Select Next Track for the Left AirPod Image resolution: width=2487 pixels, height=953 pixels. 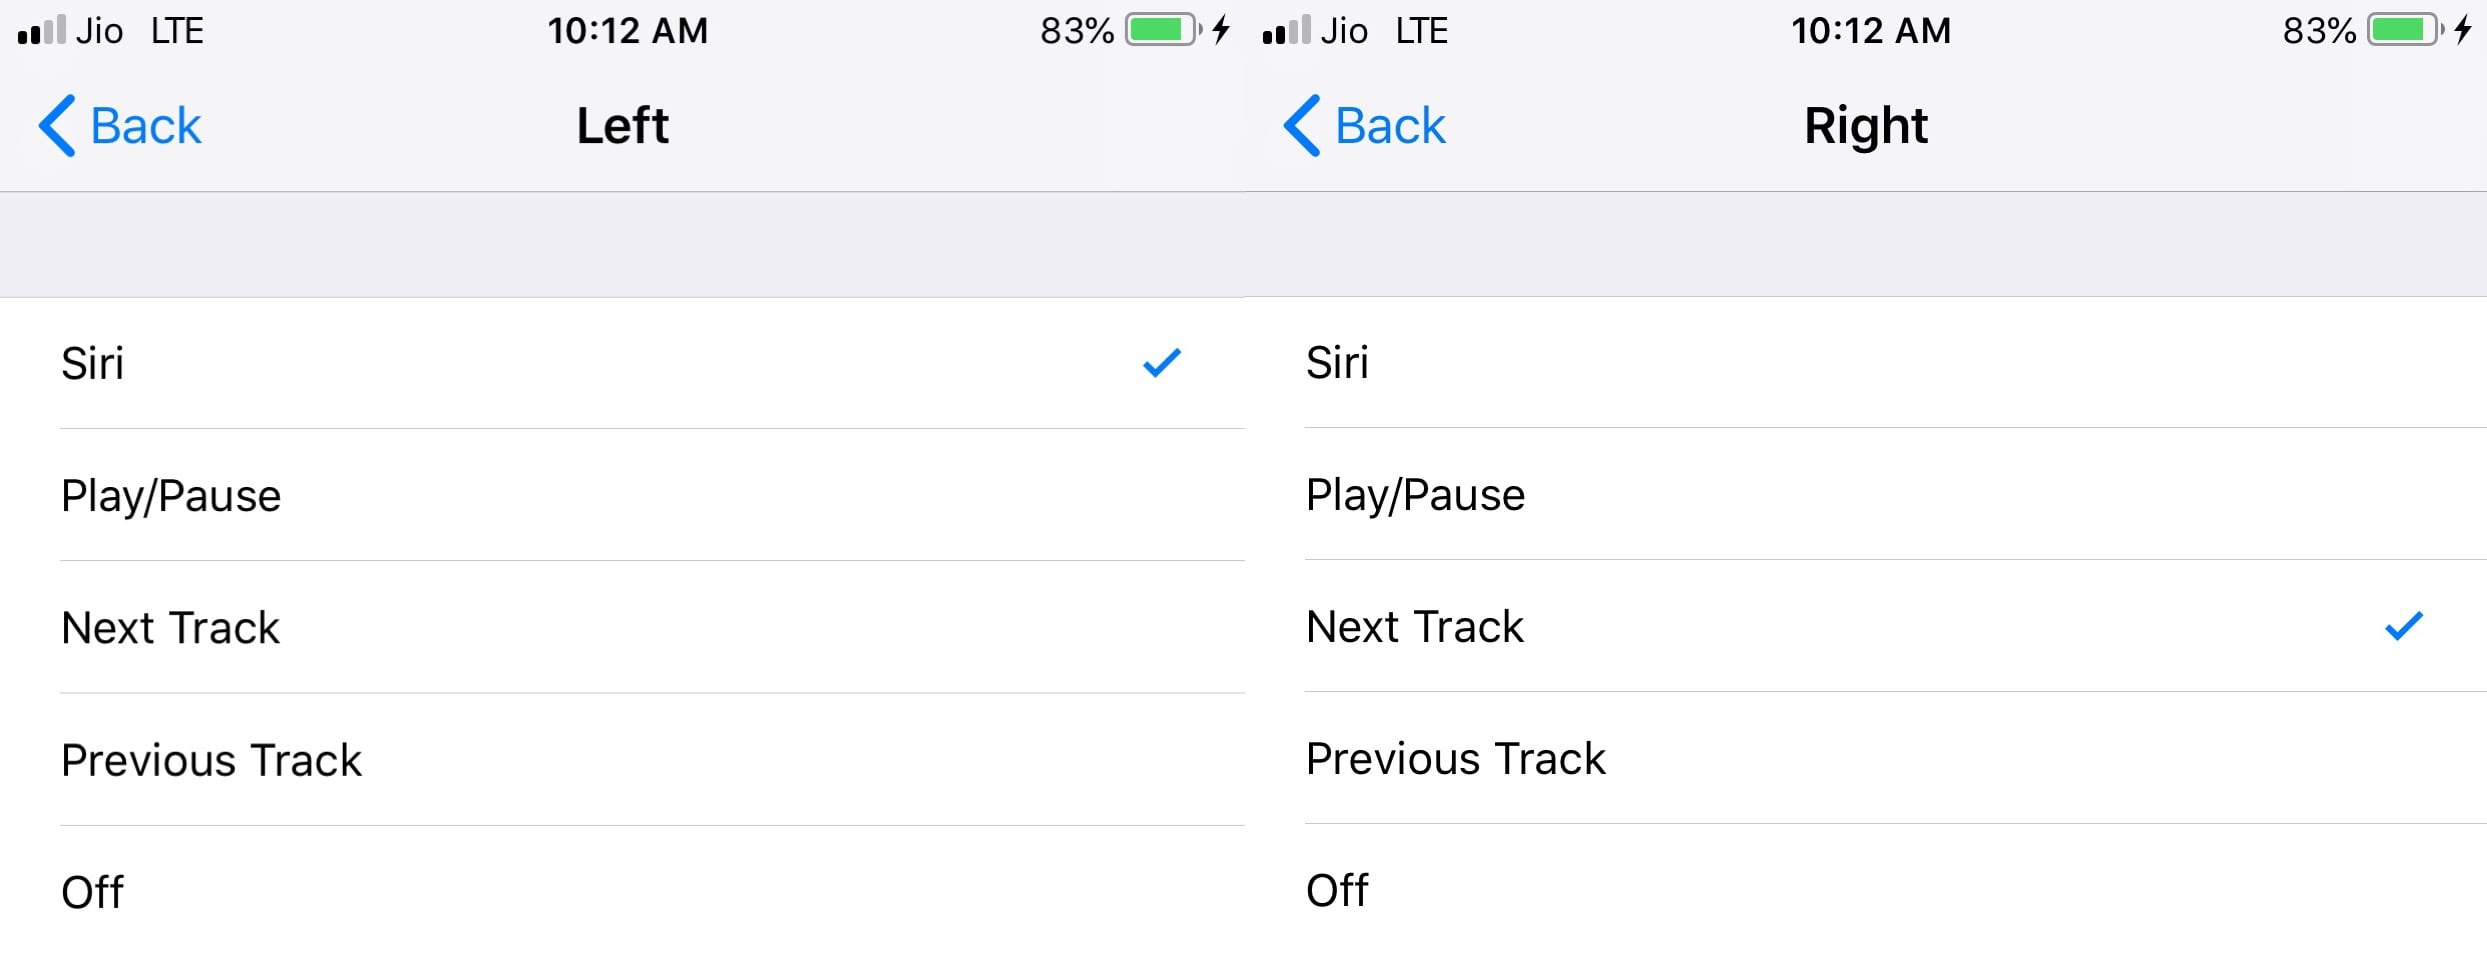tap(622, 628)
